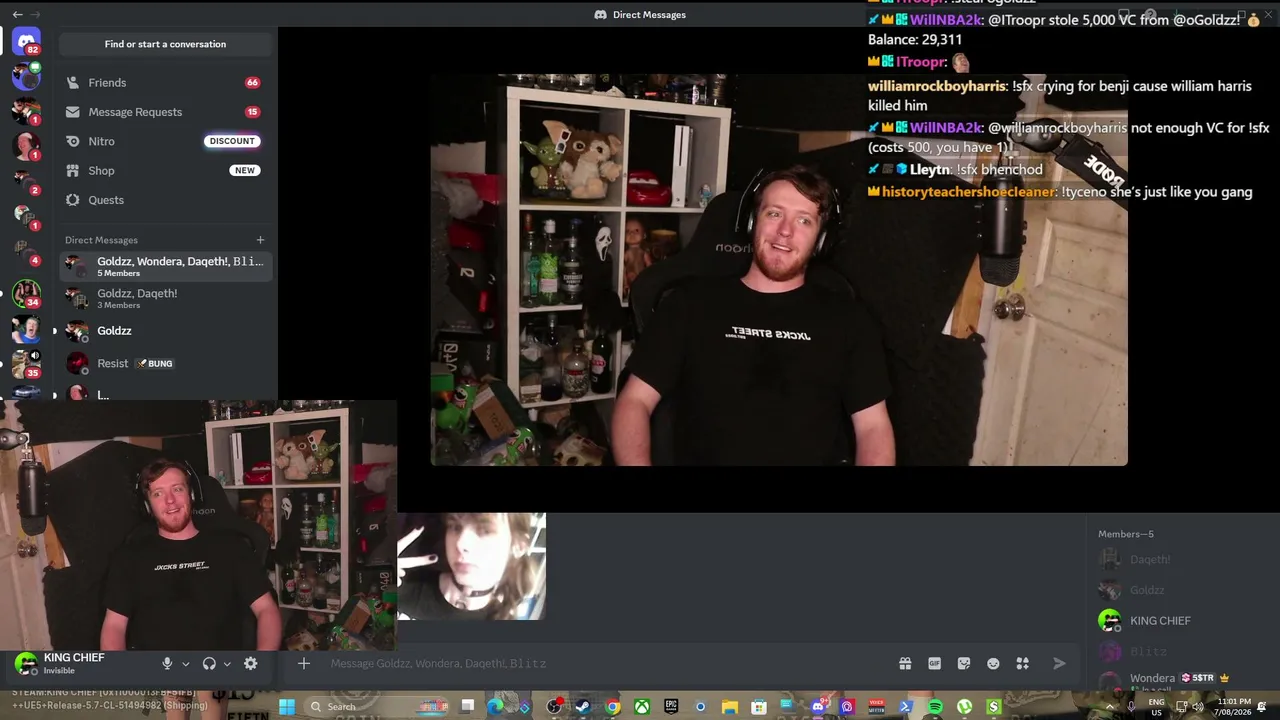
Task: Open Discord home Direct Messages icon
Action: [x=27, y=41]
